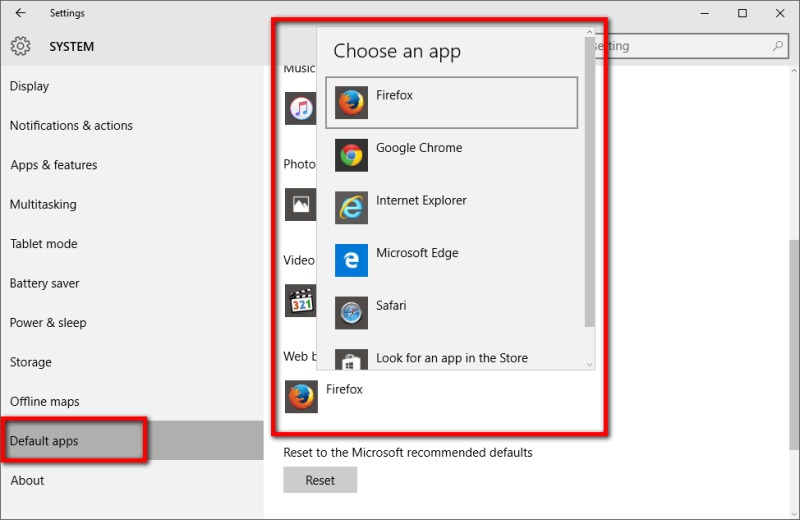
Task: Select the Default apps section
Action: tap(132, 440)
